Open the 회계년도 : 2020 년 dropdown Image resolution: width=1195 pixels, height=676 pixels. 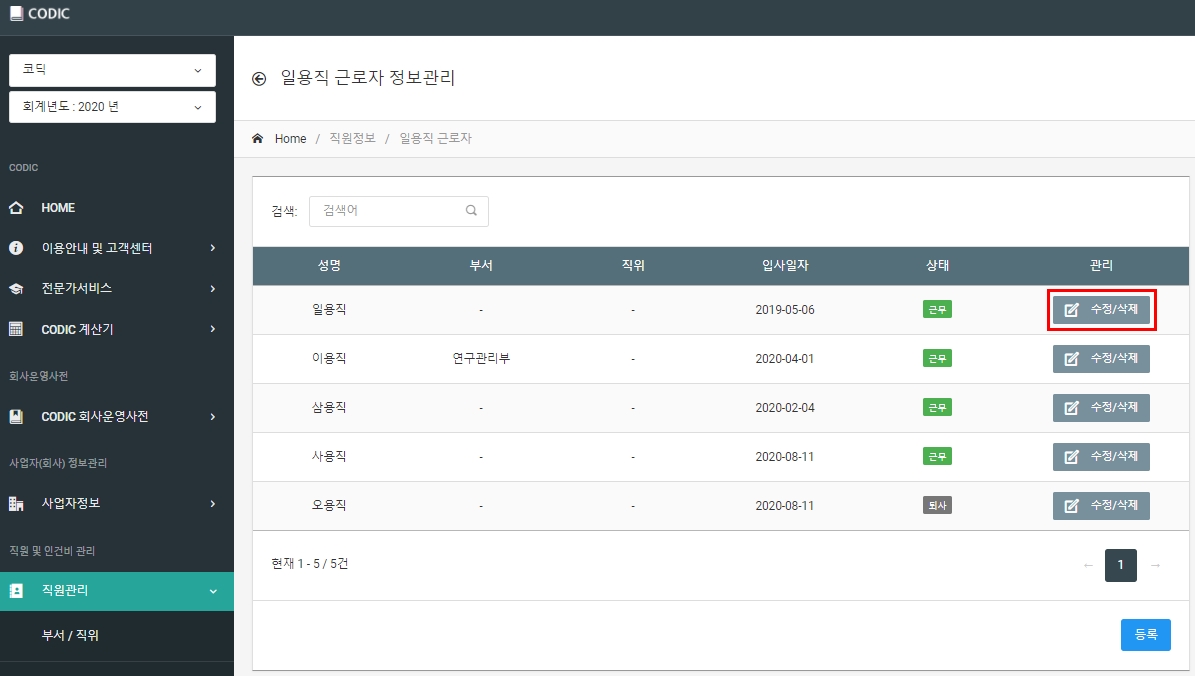[x=112, y=107]
